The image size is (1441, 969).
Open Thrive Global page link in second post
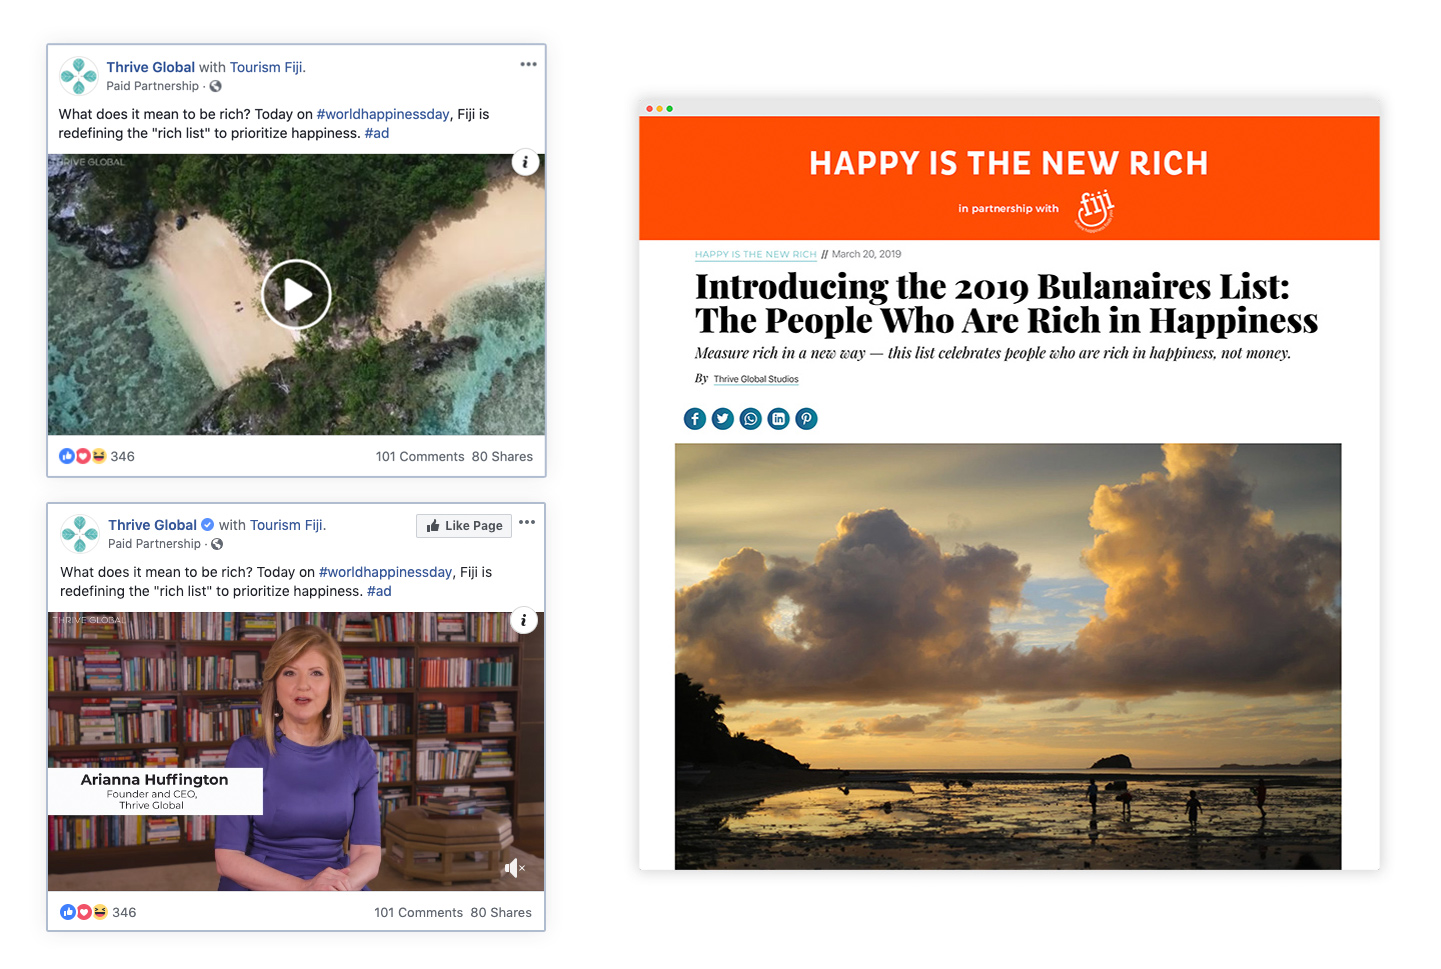153,525
